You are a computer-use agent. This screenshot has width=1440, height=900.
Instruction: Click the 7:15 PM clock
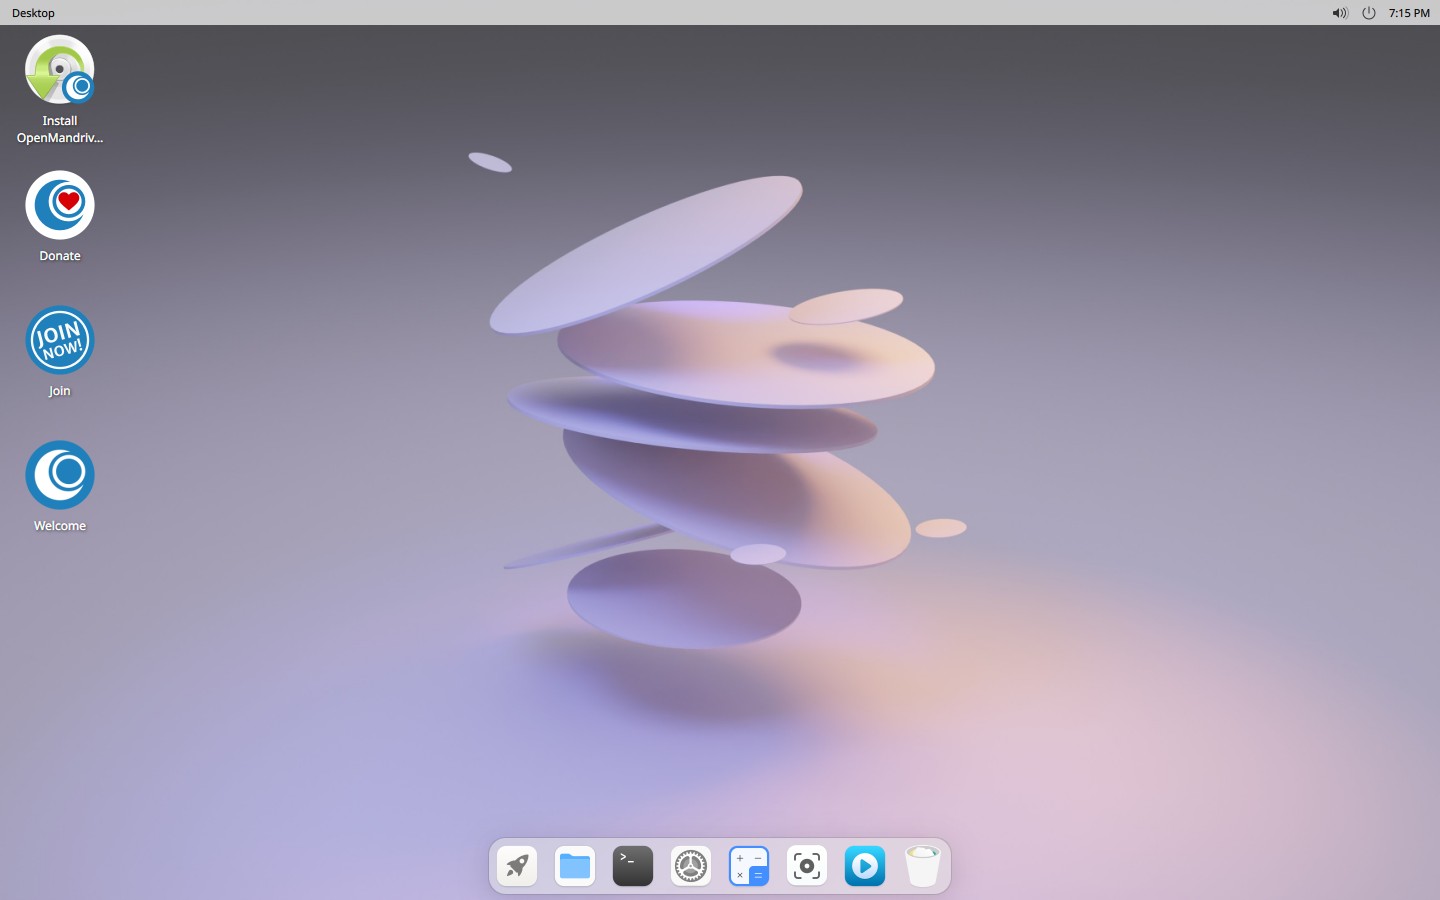pos(1409,13)
